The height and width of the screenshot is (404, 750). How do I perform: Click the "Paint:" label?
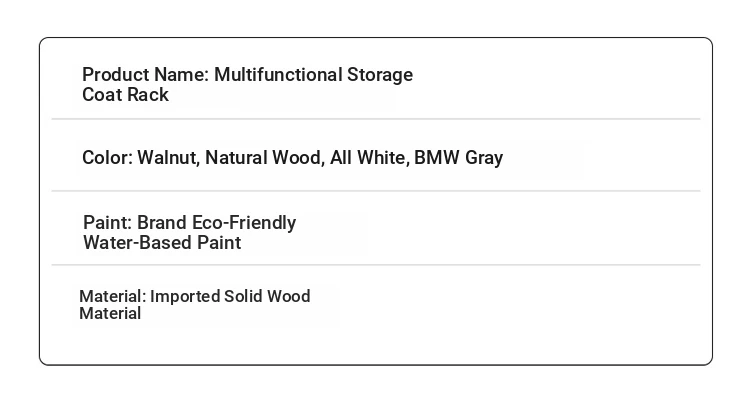point(108,223)
